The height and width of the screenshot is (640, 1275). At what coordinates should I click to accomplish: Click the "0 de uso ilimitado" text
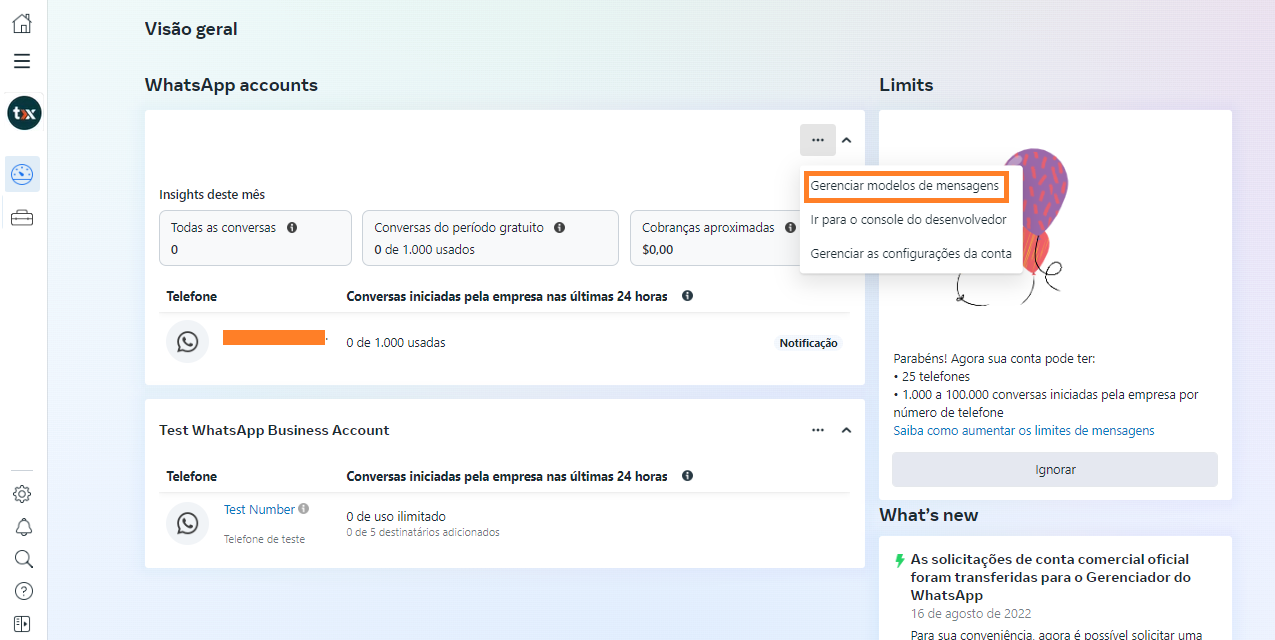[x=396, y=516]
